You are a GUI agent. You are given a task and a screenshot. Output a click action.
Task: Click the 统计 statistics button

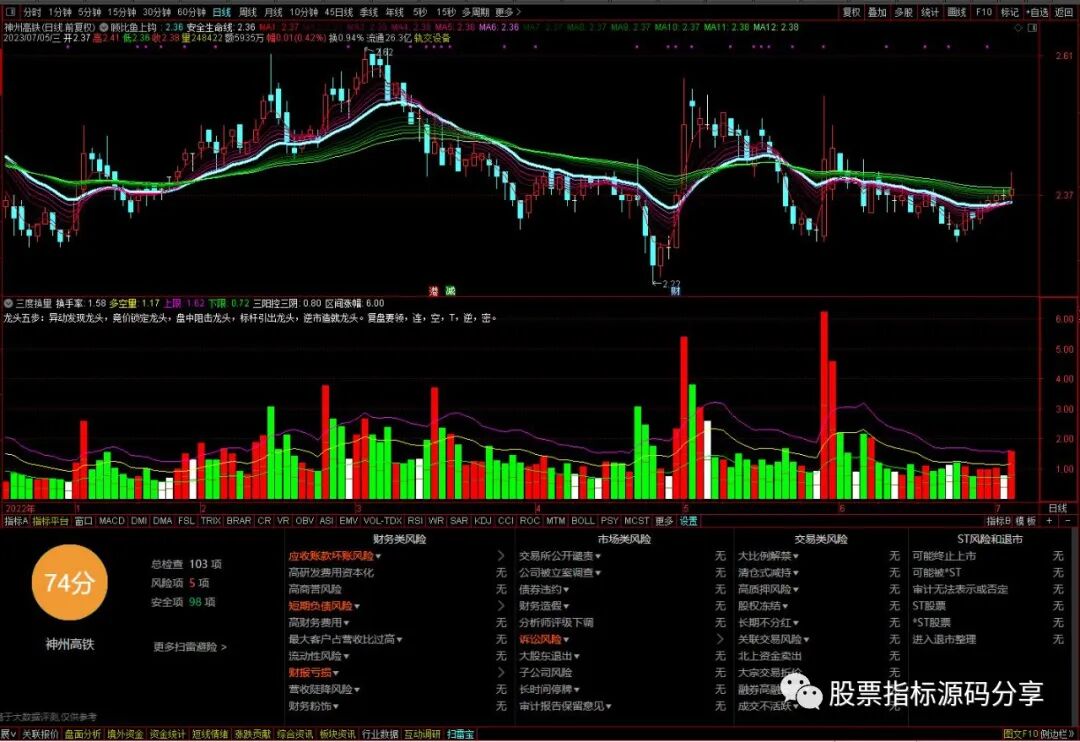[930, 12]
